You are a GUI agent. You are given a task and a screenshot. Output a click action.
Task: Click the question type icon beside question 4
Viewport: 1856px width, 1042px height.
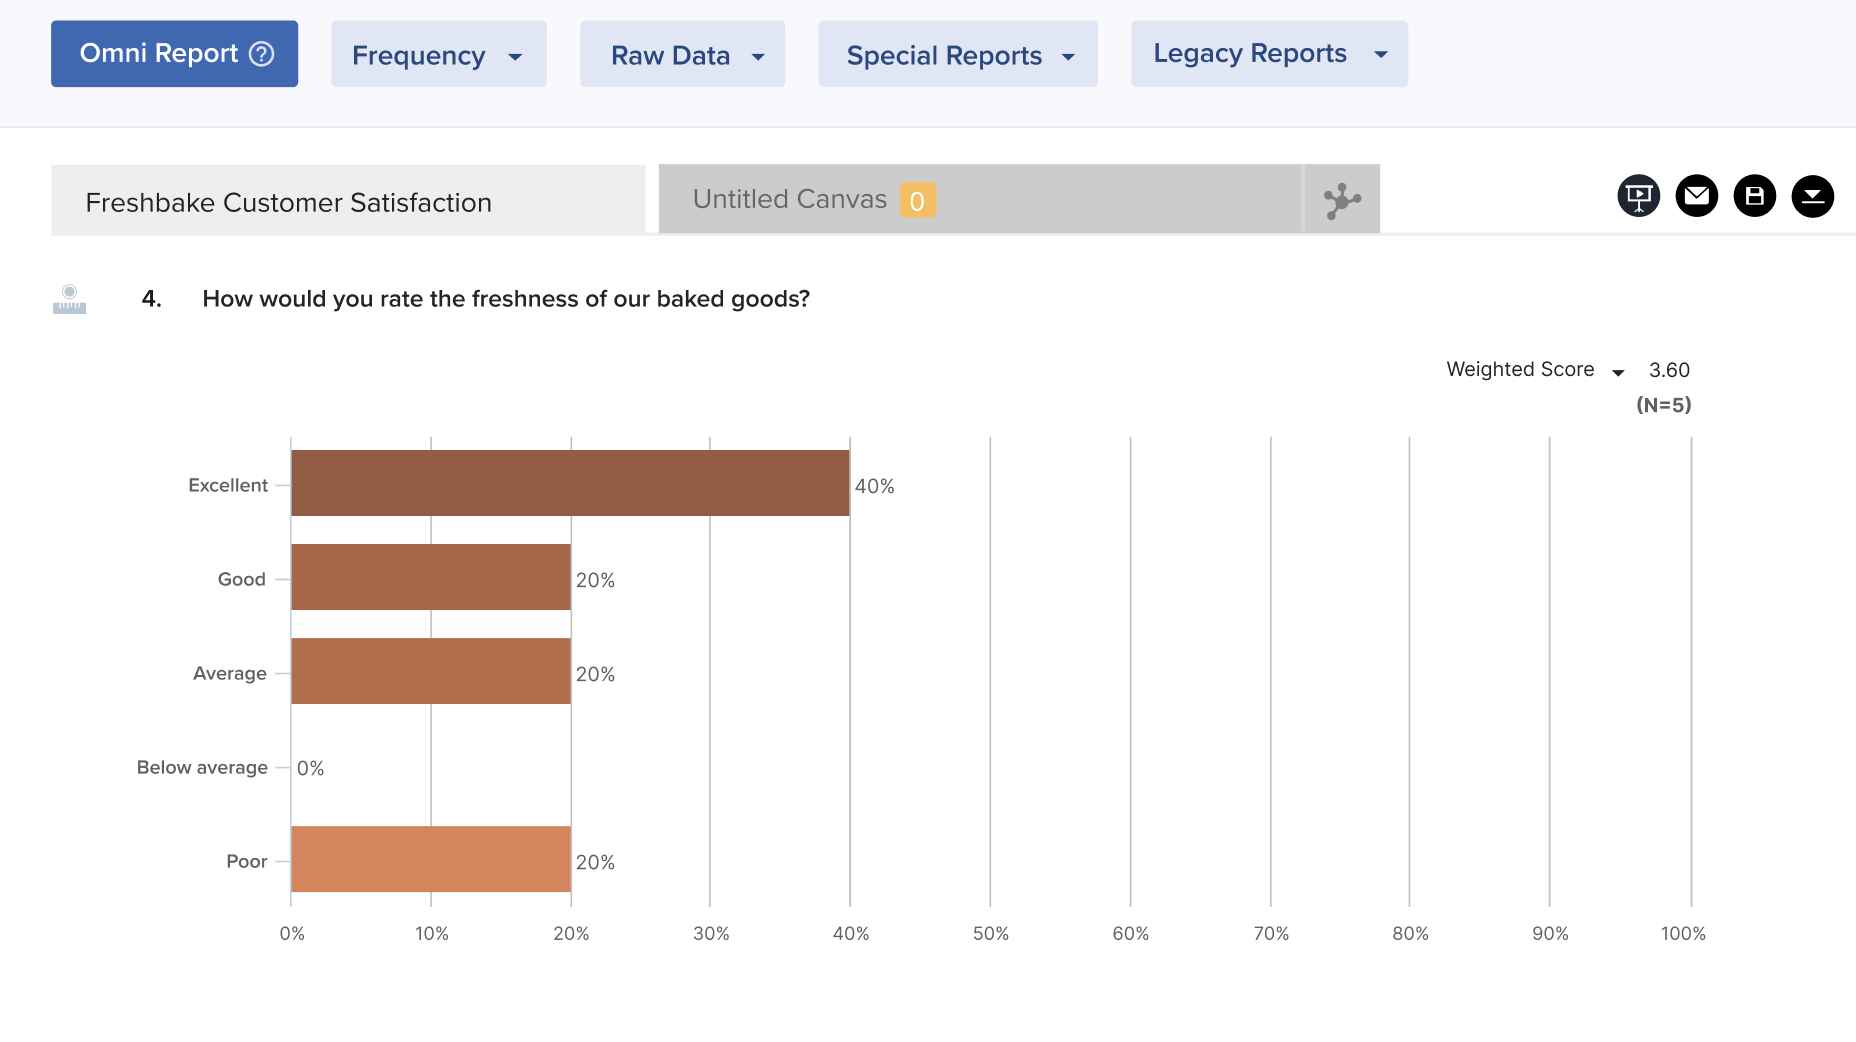tap(69, 299)
